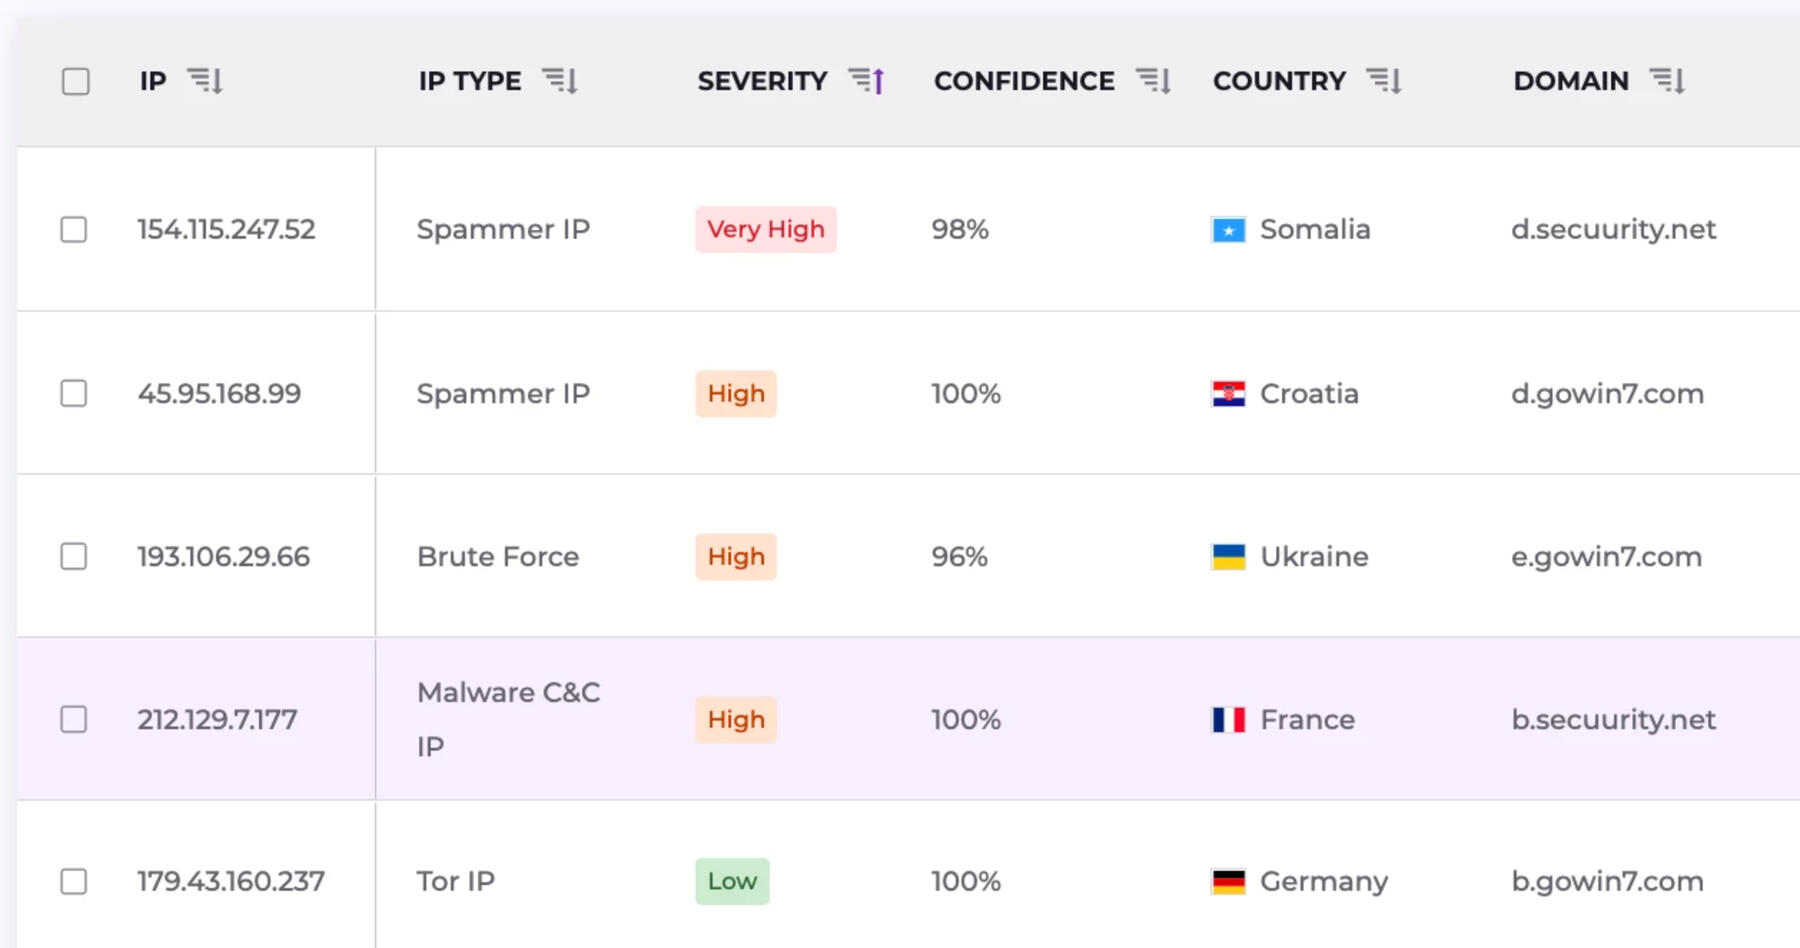Tick the checkbox for 179.43.160.237

click(74, 882)
